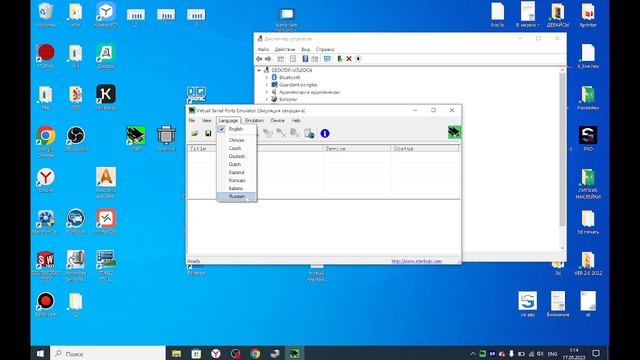Choose Italiano from the Language menu
Viewport: 640px width, 360px height.
click(x=237, y=189)
